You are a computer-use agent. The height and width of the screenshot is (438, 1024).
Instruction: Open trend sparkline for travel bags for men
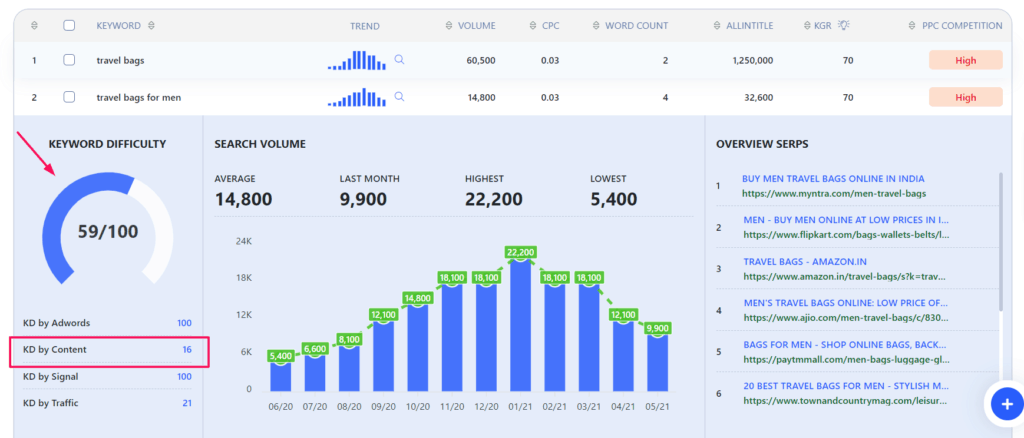point(357,98)
